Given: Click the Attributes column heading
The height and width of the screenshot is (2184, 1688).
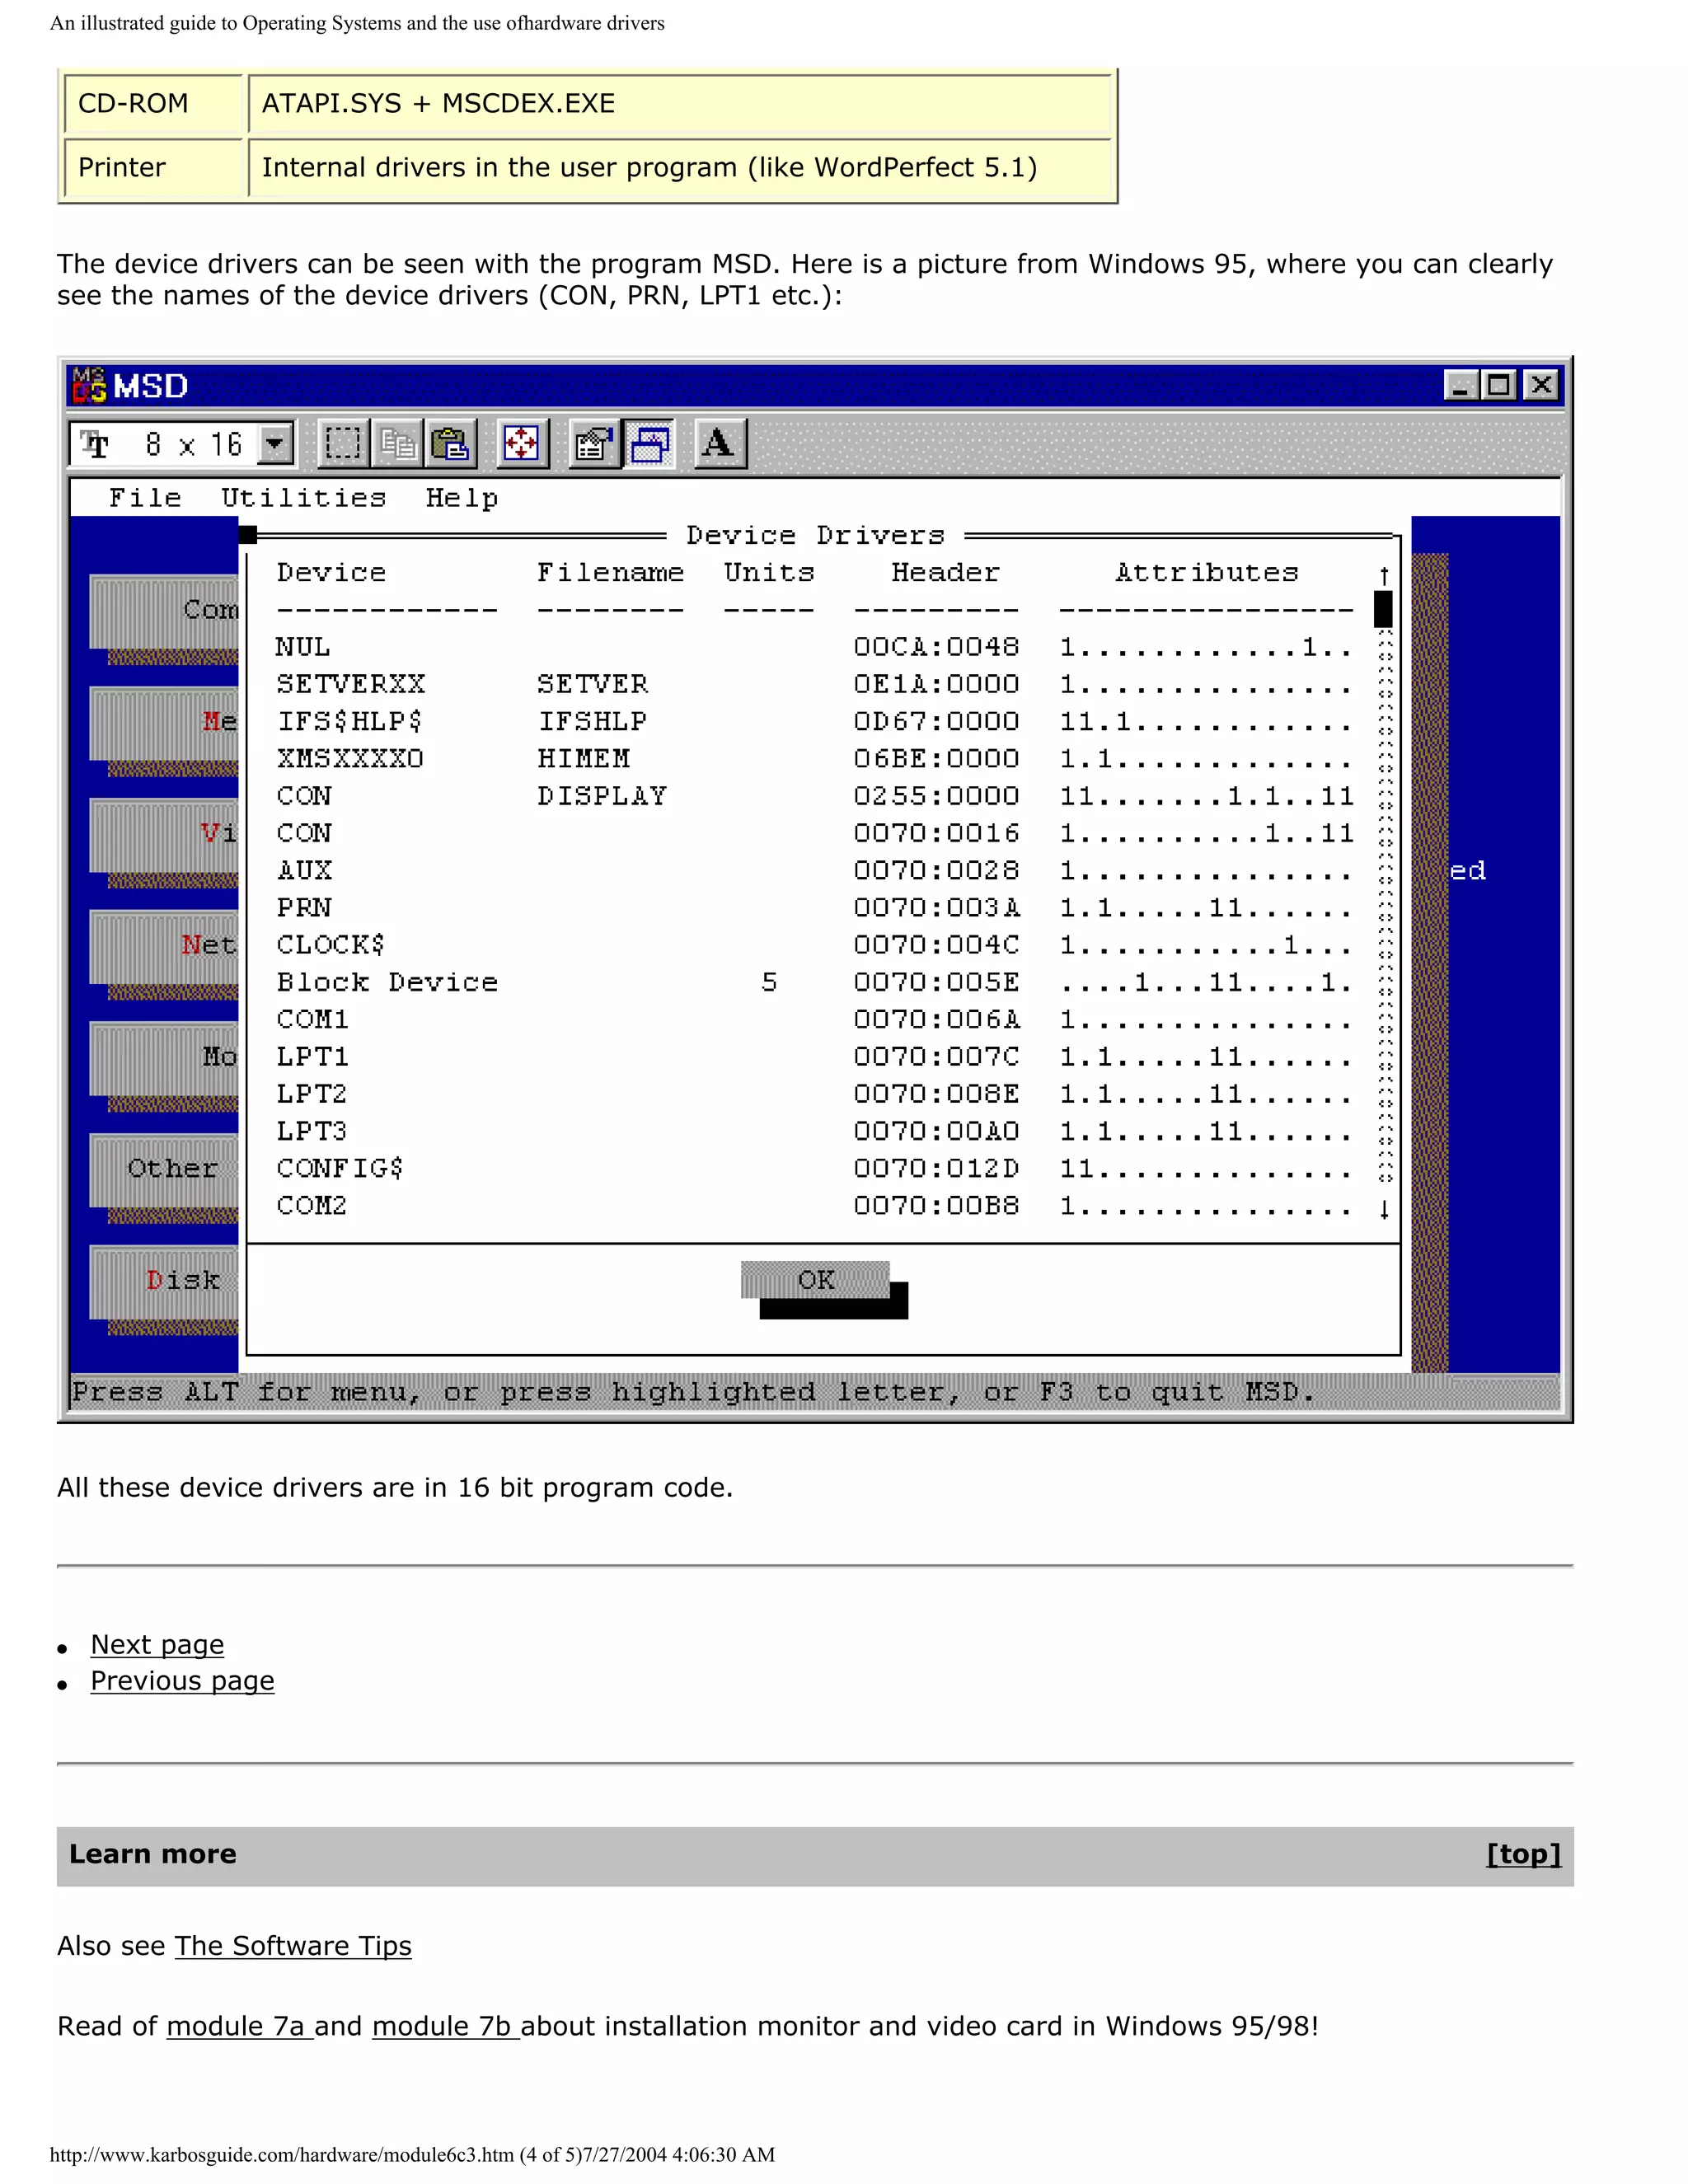Looking at the screenshot, I should [x=1207, y=573].
